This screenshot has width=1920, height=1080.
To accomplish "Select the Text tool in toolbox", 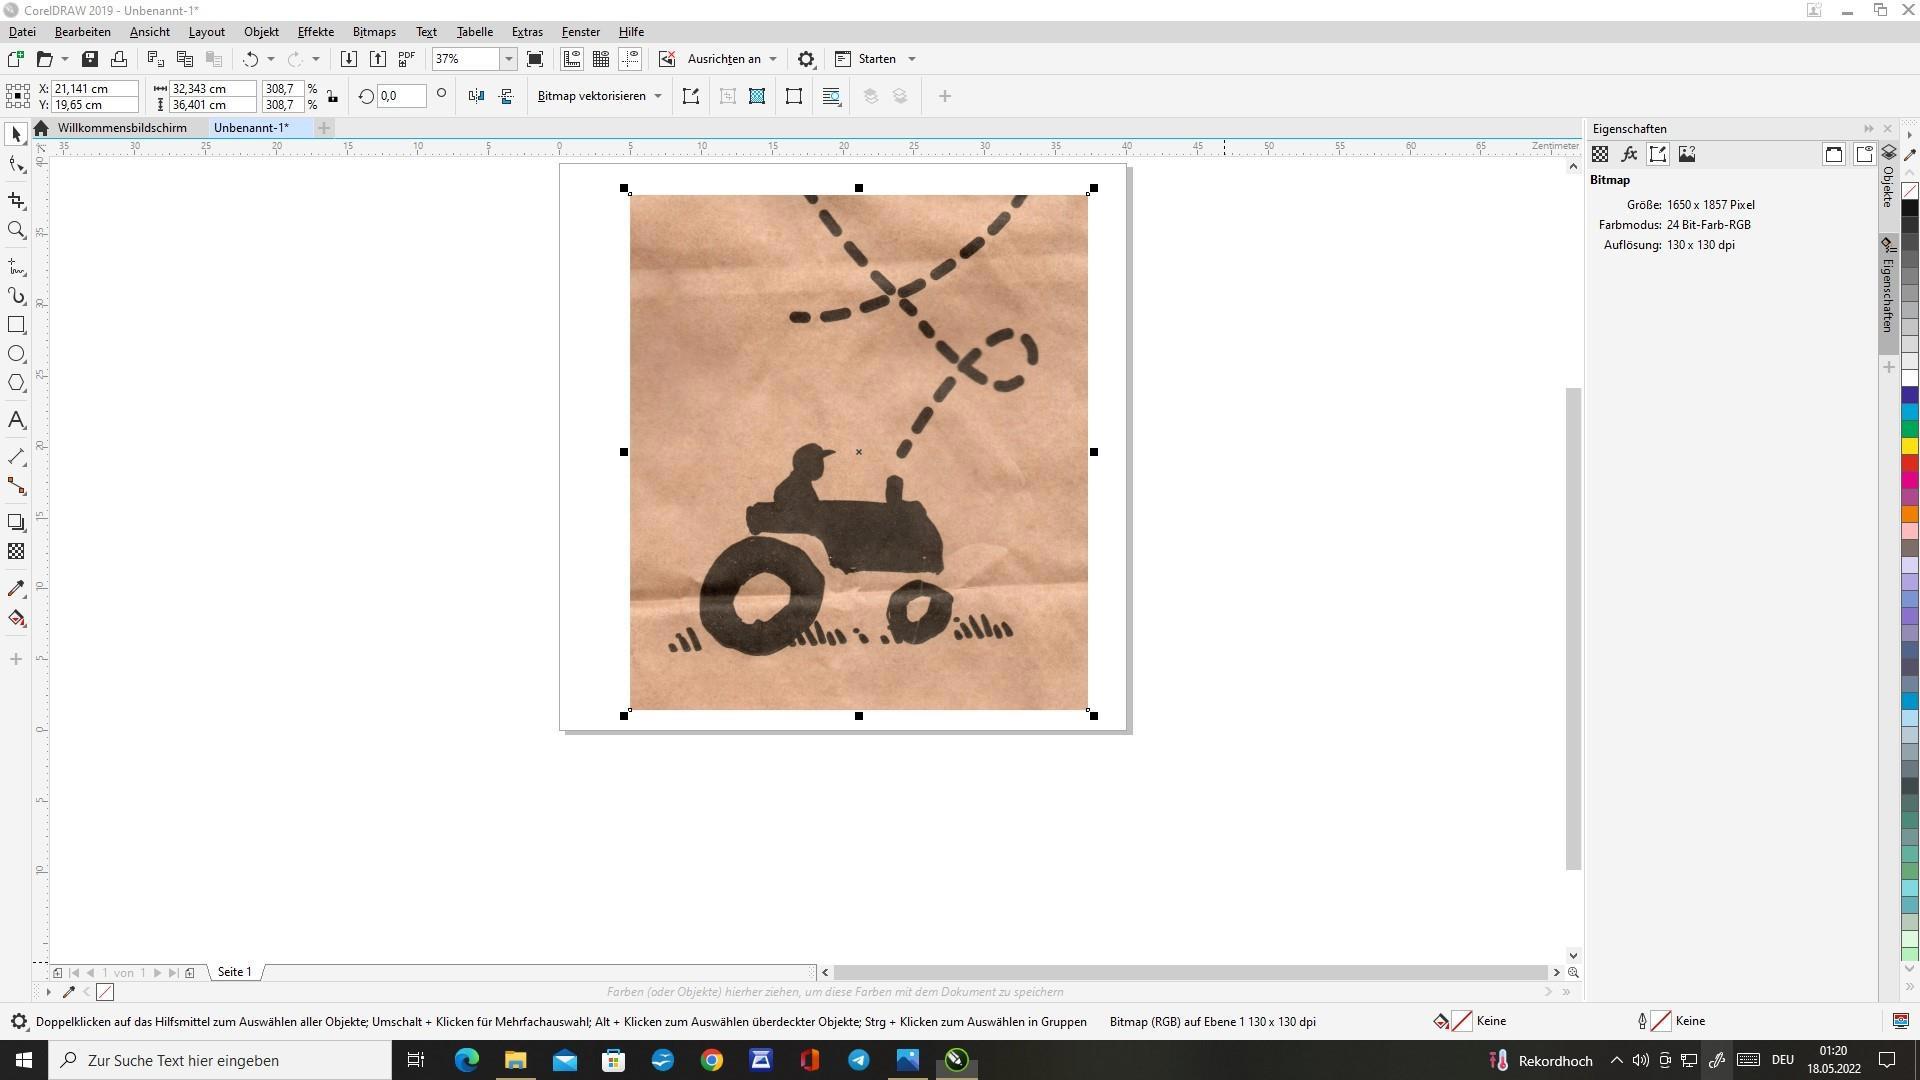I will click(x=16, y=420).
